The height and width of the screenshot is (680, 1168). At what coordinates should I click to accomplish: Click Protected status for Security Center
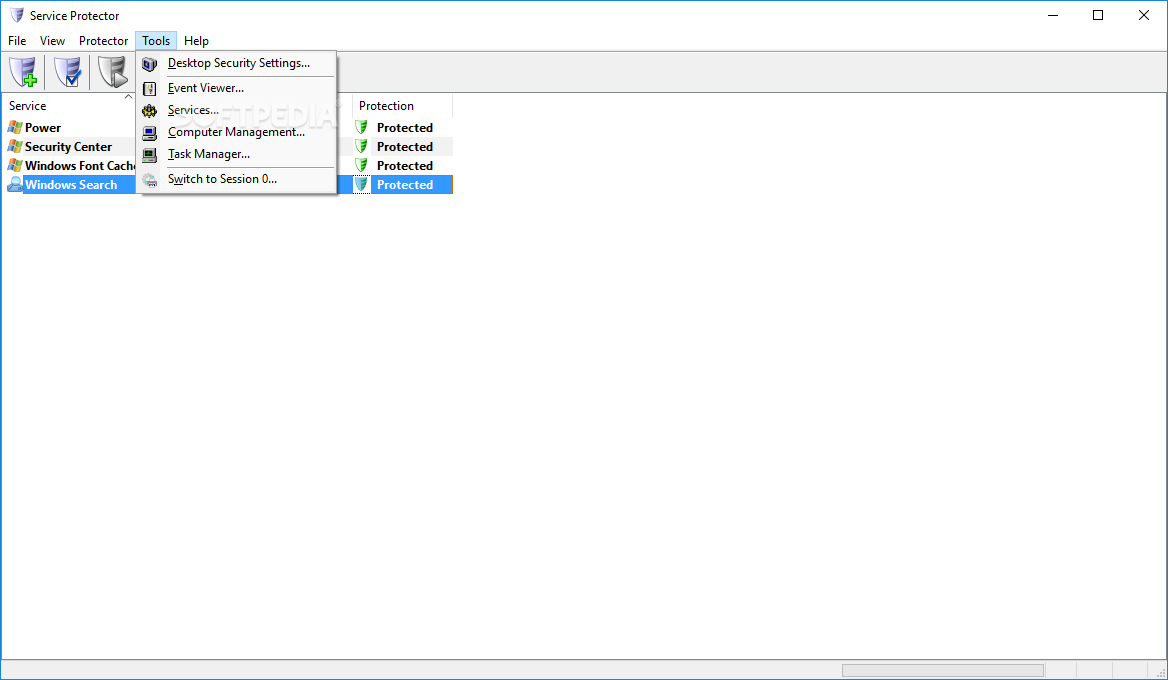(x=404, y=147)
